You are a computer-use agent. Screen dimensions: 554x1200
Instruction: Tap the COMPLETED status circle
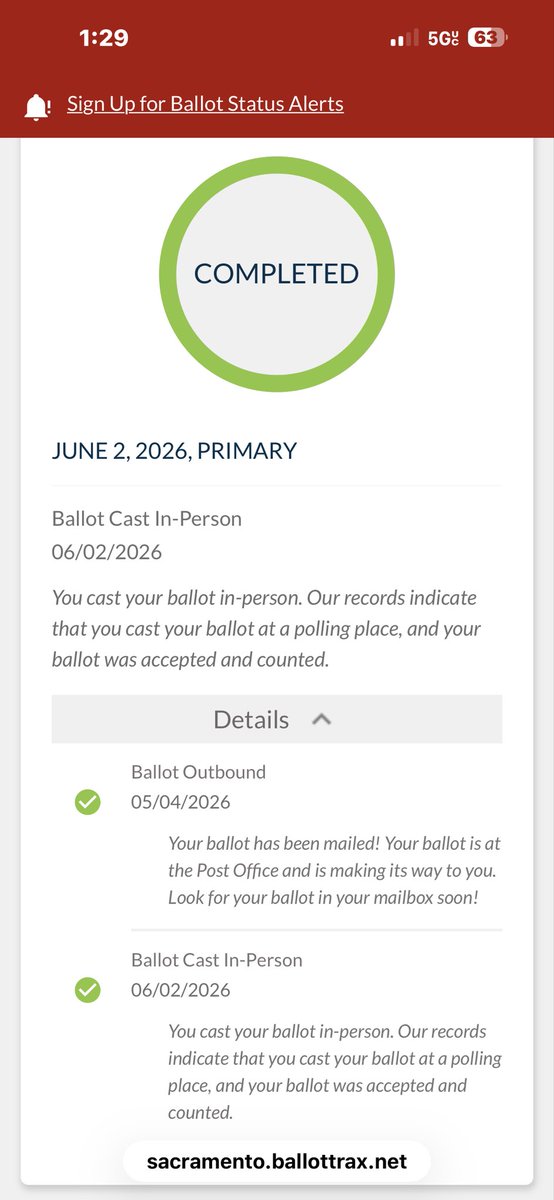(x=277, y=273)
